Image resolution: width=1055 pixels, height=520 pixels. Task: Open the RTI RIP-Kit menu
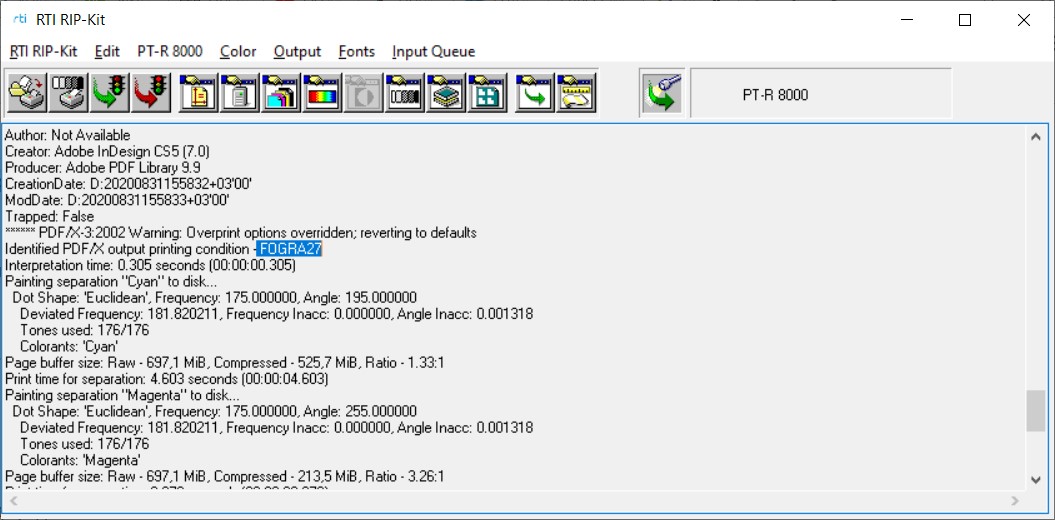[44, 52]
